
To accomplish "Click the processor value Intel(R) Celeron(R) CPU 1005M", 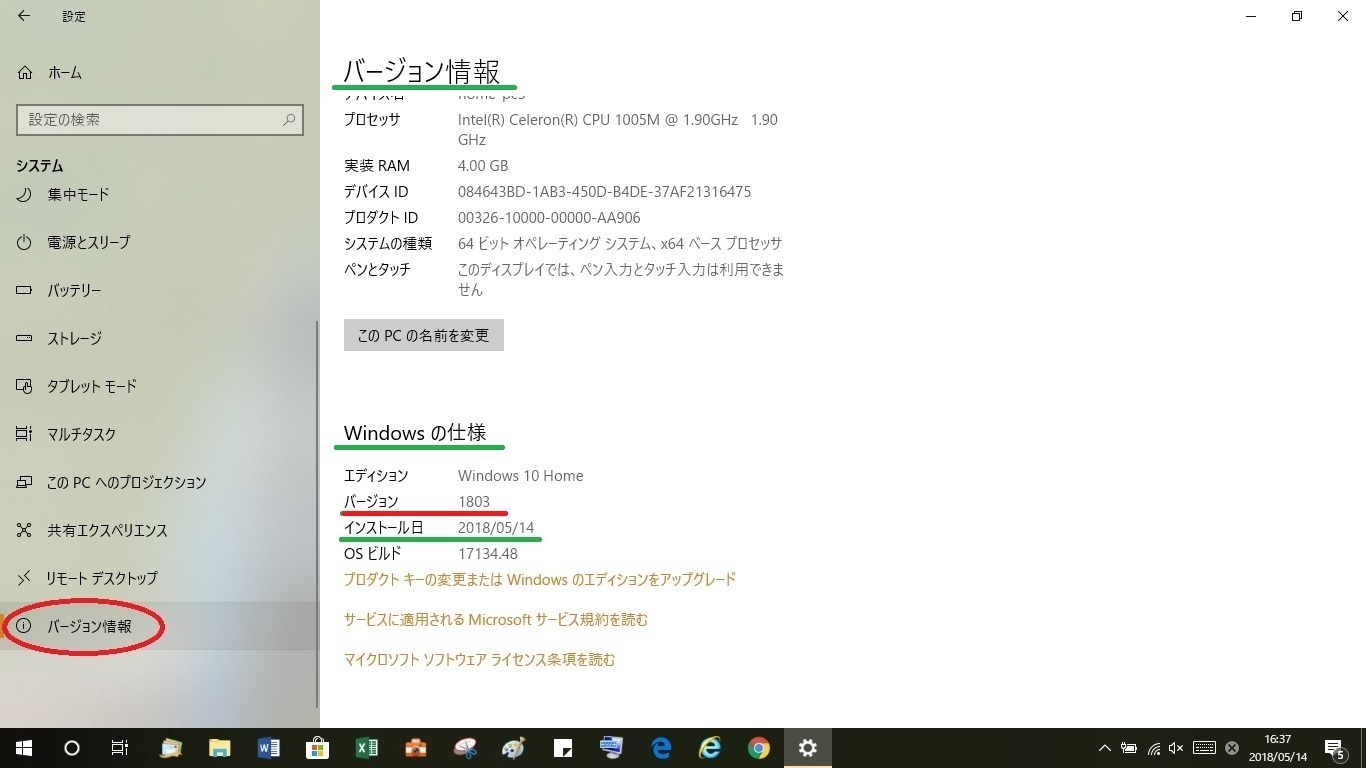I will (618, 129).
